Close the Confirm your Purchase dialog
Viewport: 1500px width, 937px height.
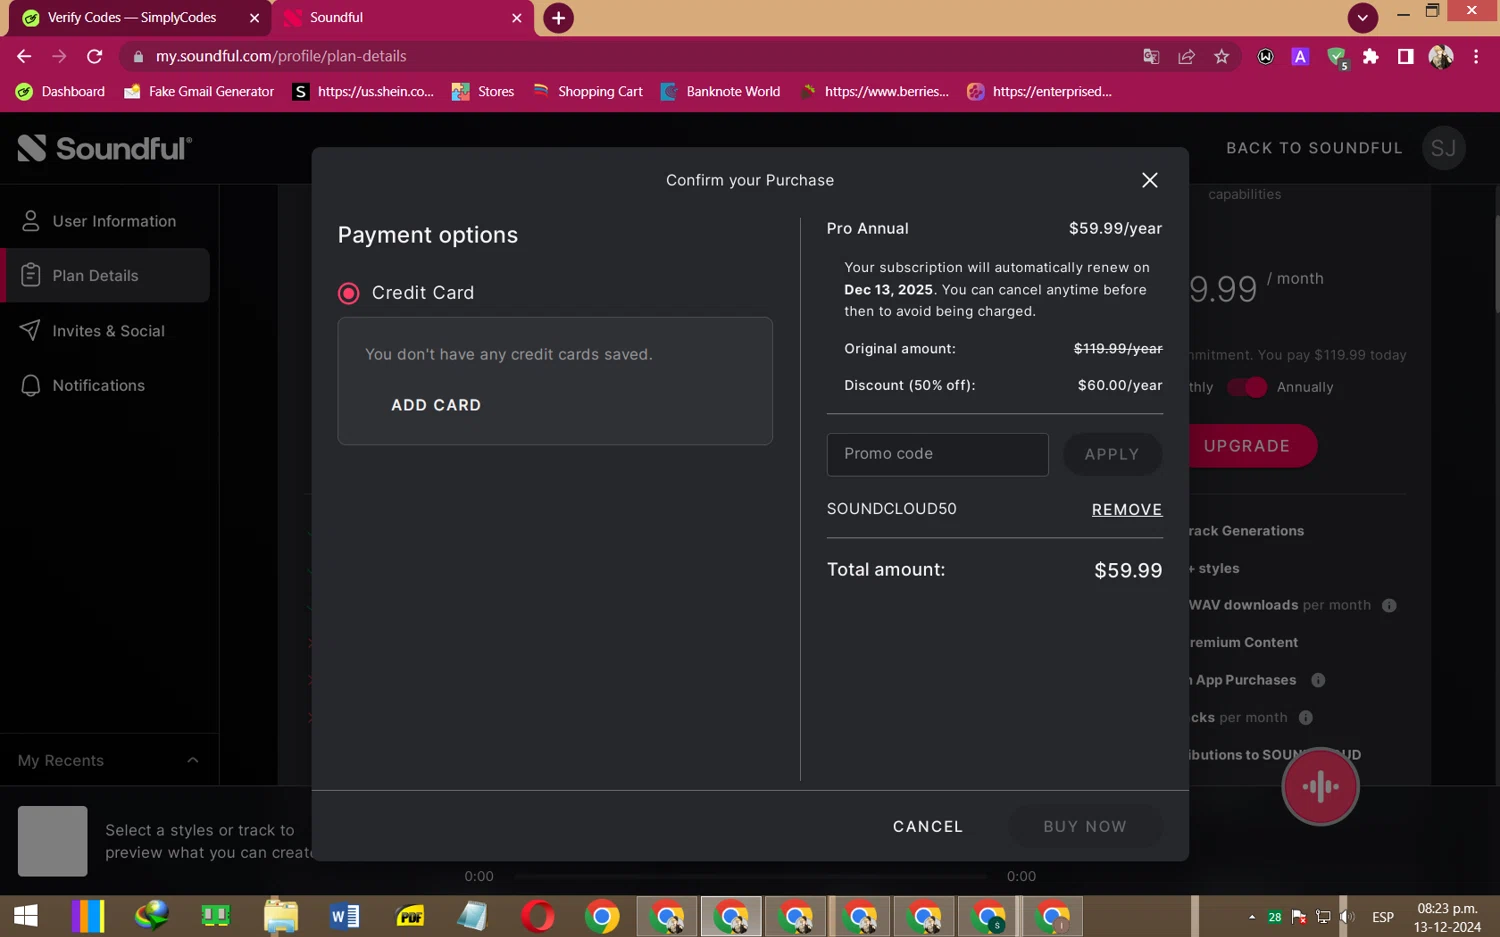(x=1149, y=180)
